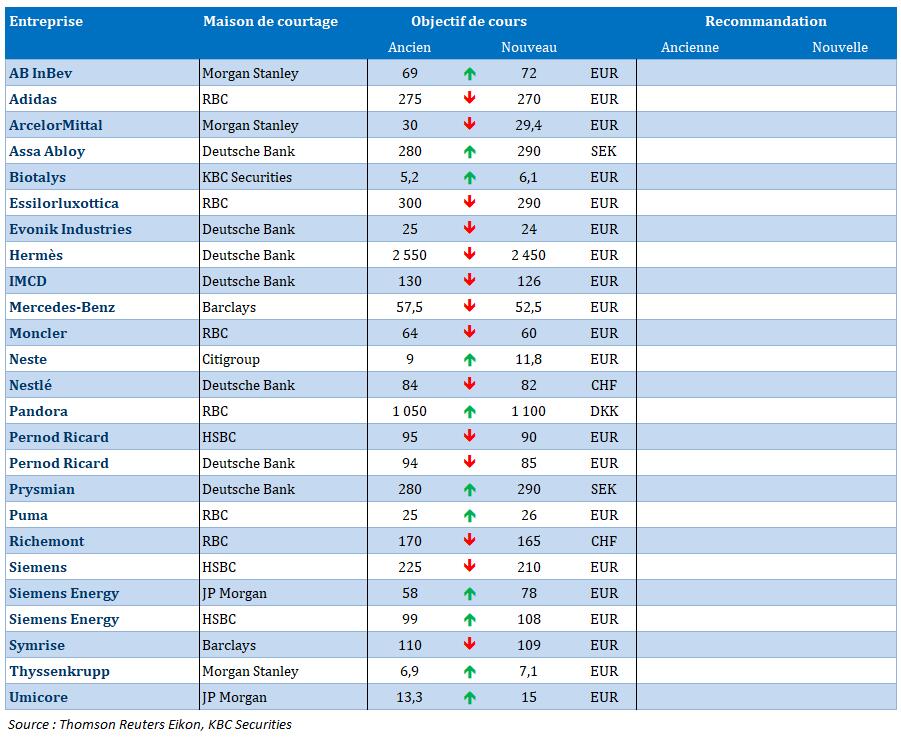This screenshot has height=737, width=901.
Task: Select the red down arrow for Symrise
Action: pyautogui.click(x=469, y=645)
